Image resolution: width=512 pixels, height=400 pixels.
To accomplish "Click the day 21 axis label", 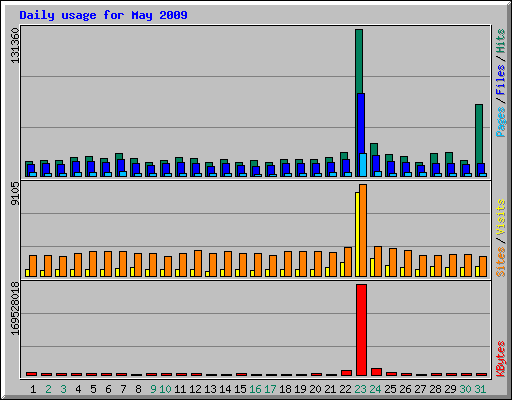I will tap(330, 389).
